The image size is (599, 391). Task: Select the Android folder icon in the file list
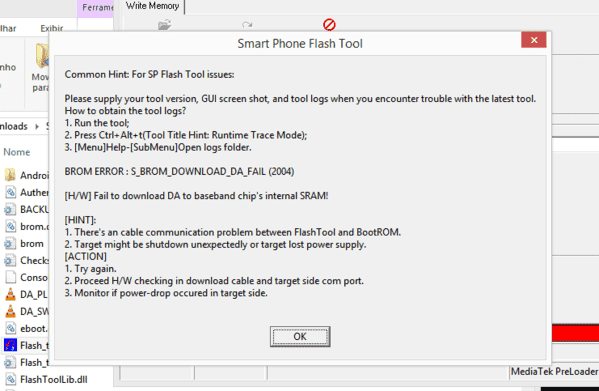point(10,175)
